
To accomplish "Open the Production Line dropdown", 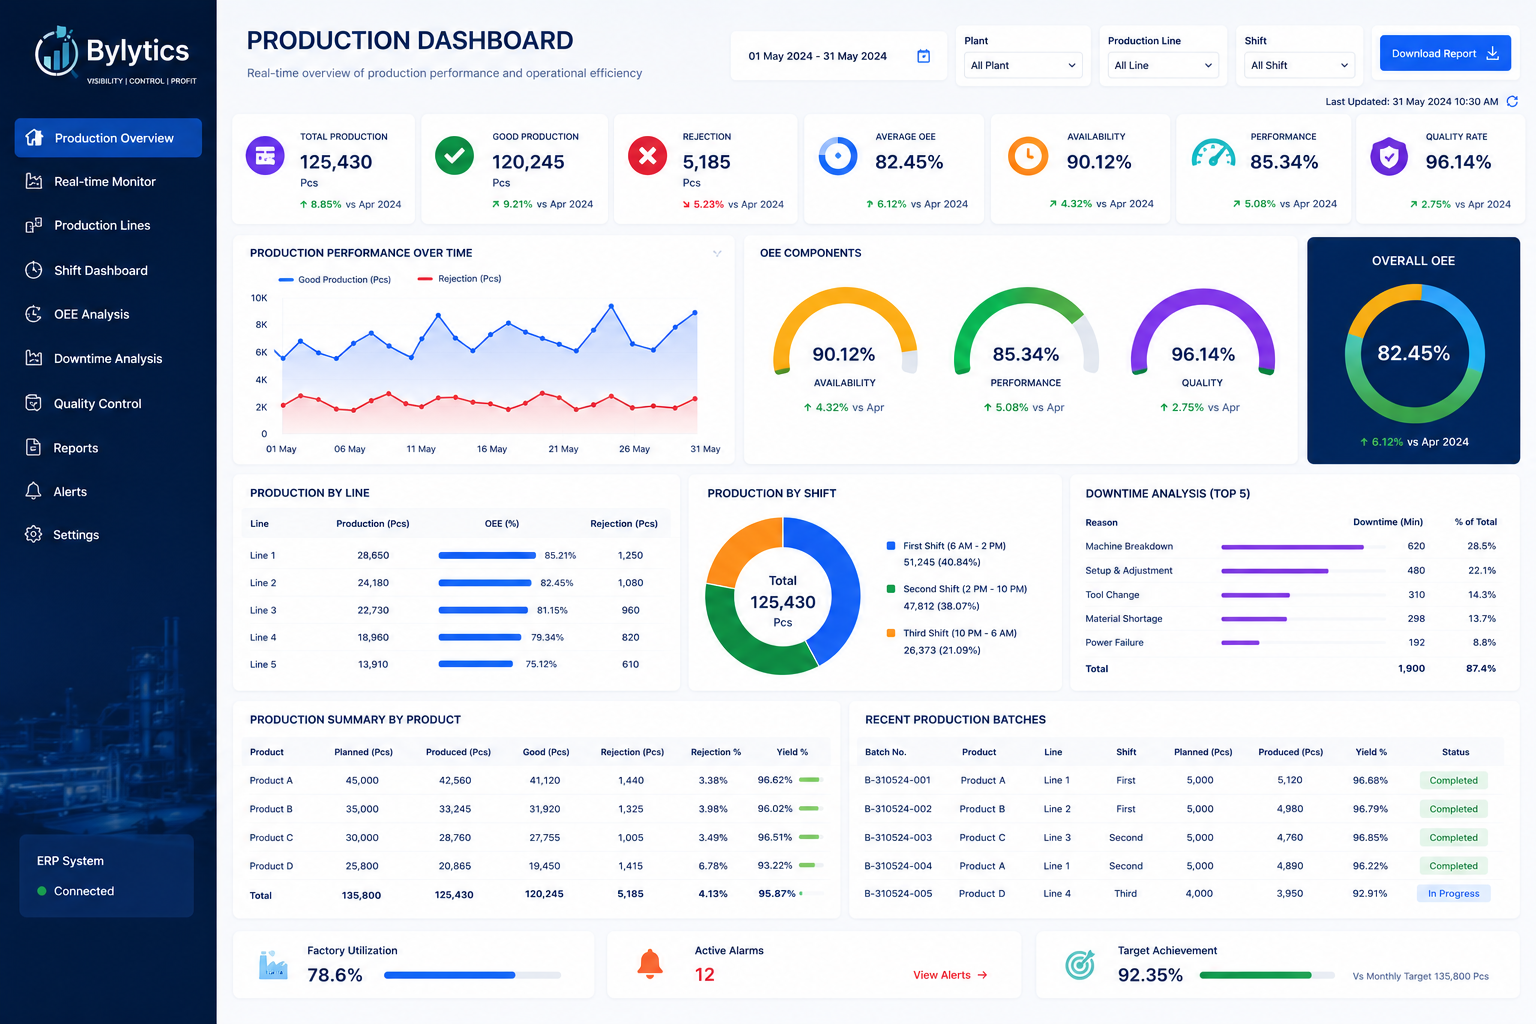I will click(1163, 65).
